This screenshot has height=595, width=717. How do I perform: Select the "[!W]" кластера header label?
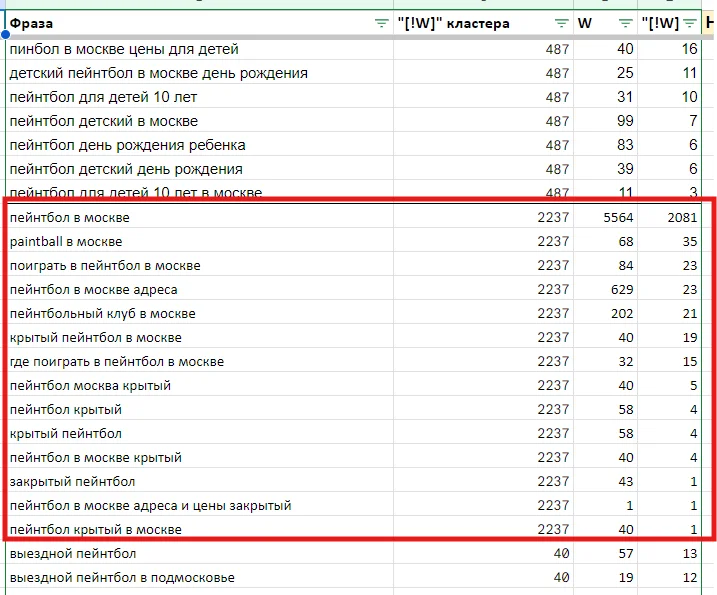click(453, 24)
